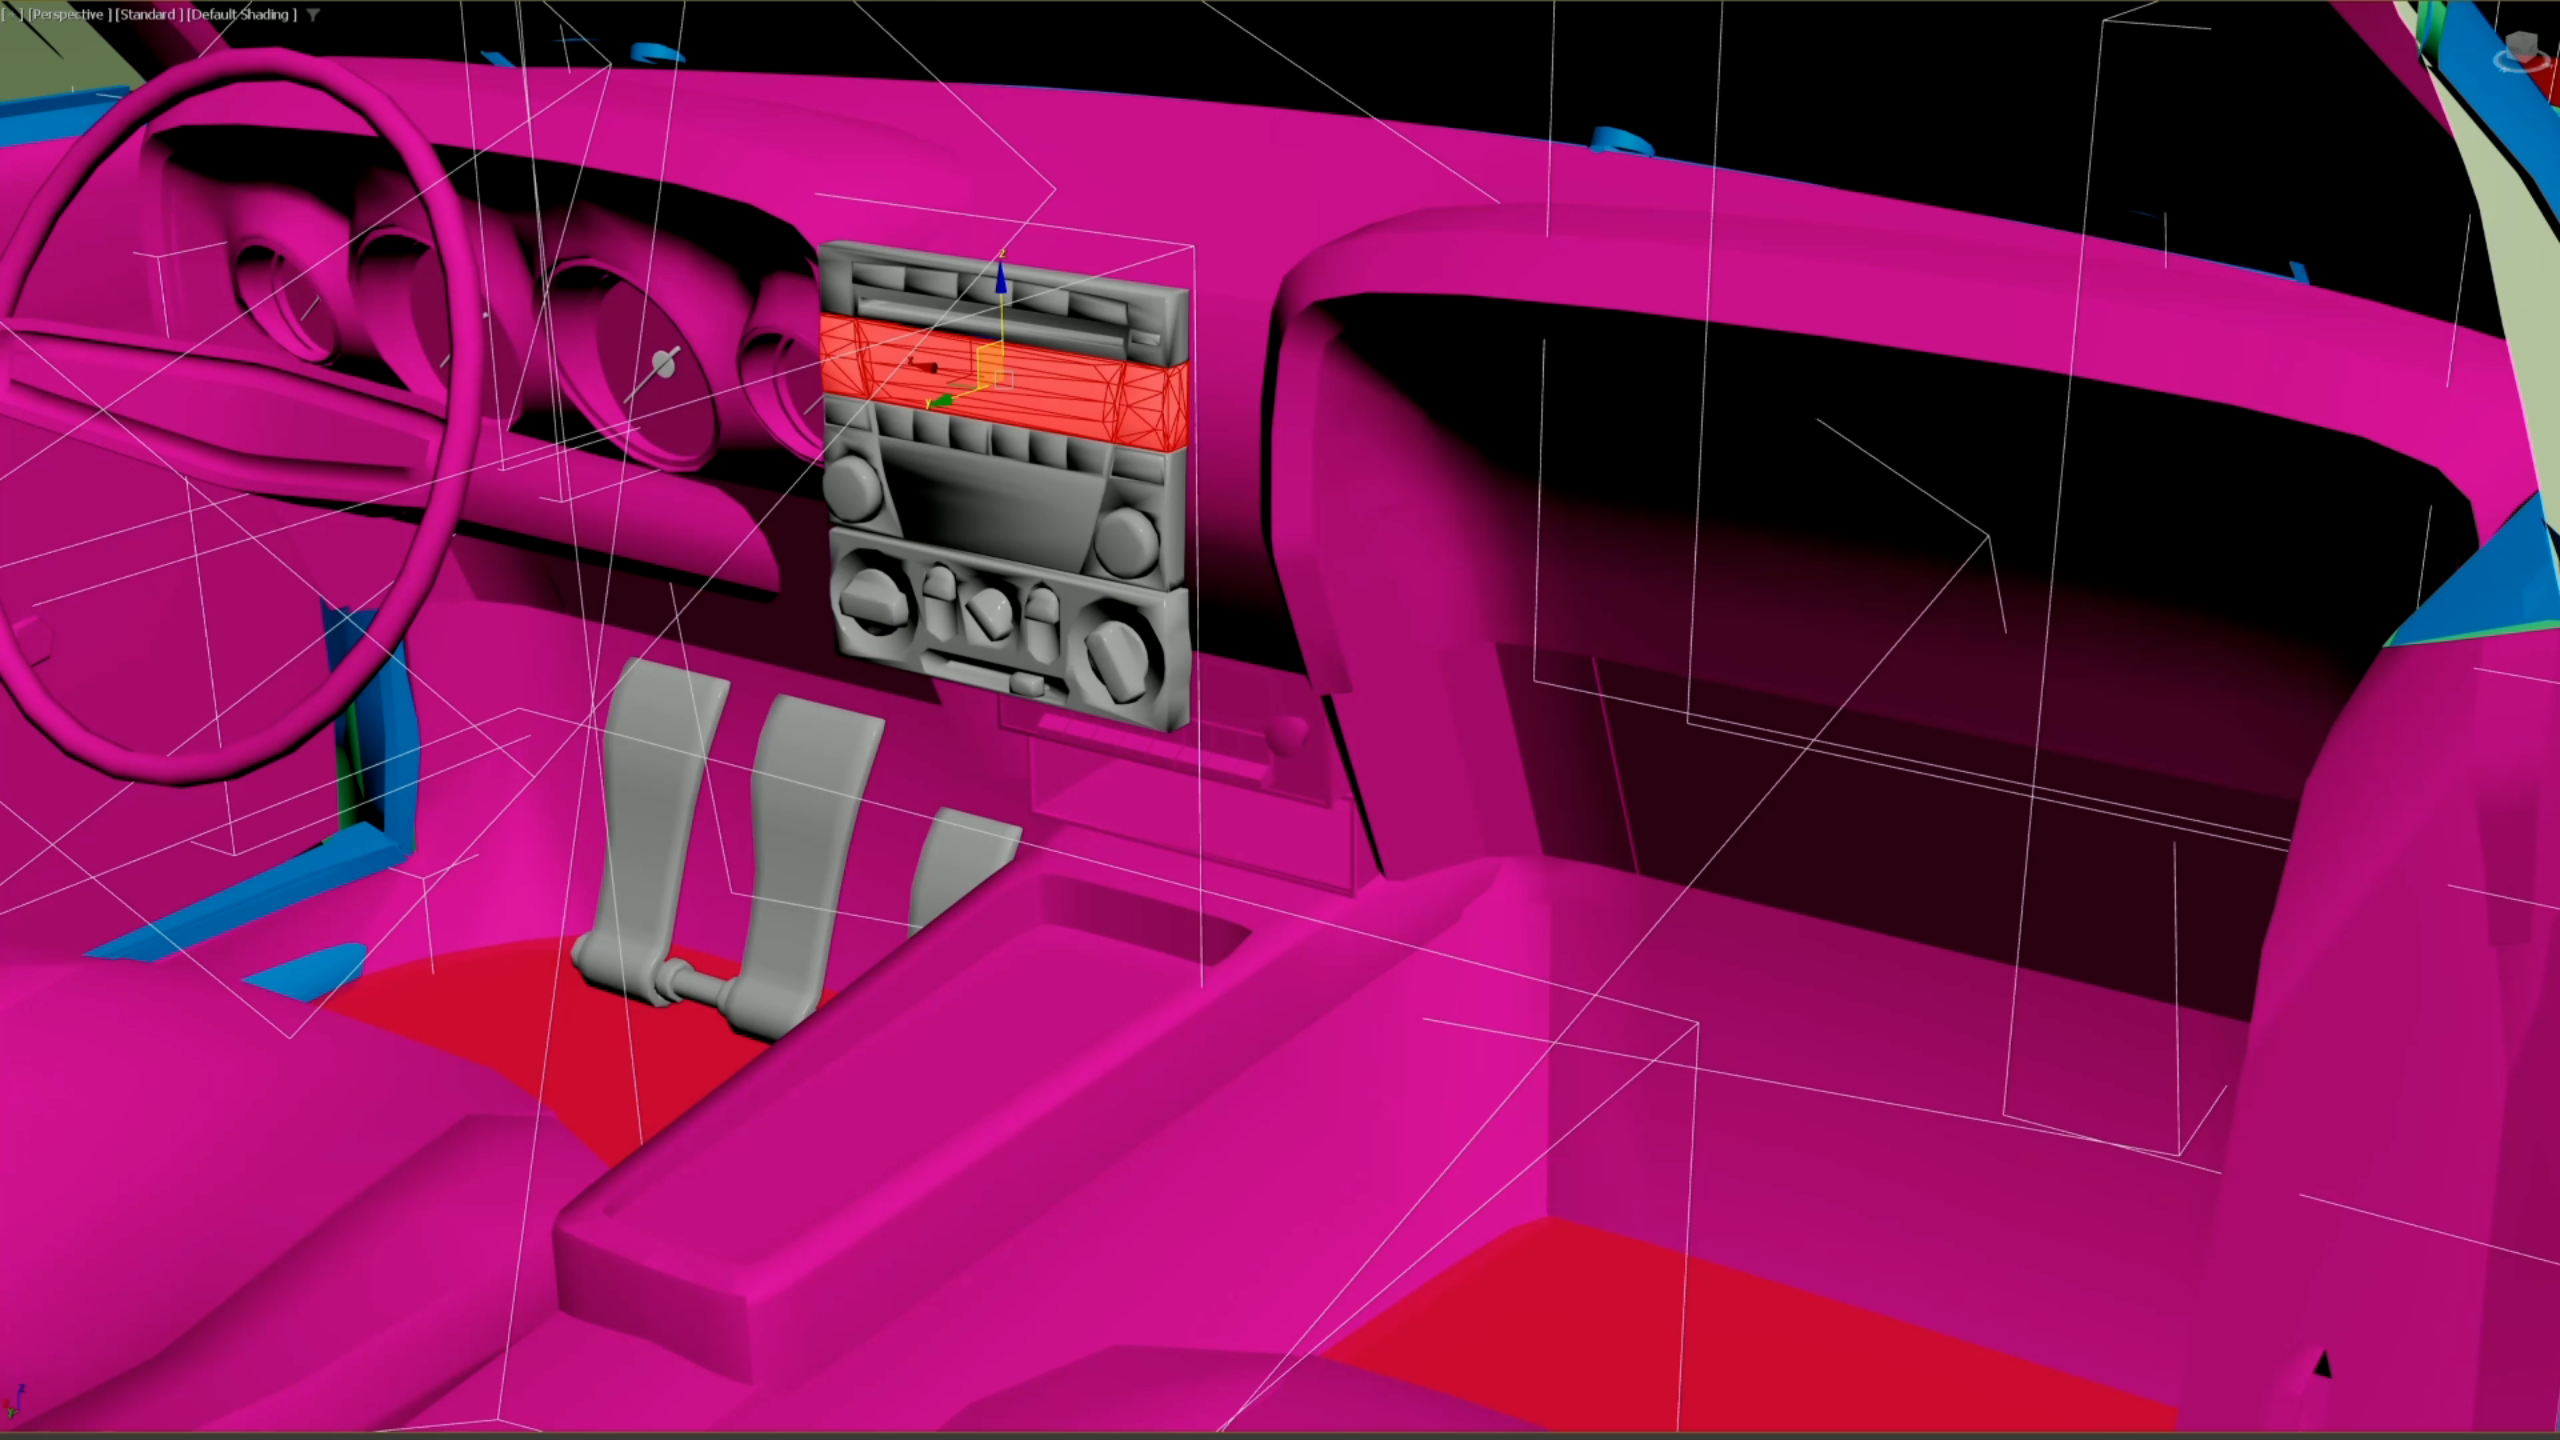
Task: Select the red X-axis arrow of move gizmo
Action: point(924,366)
